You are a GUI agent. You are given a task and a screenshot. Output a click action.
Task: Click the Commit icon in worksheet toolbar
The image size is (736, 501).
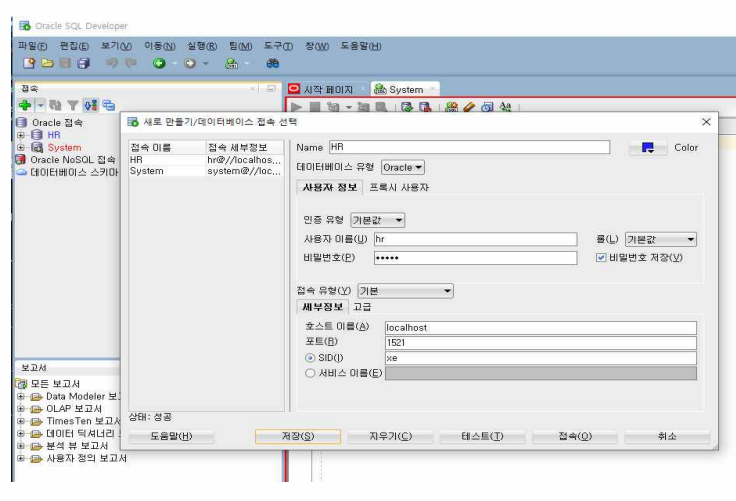[x=407, y=107]
